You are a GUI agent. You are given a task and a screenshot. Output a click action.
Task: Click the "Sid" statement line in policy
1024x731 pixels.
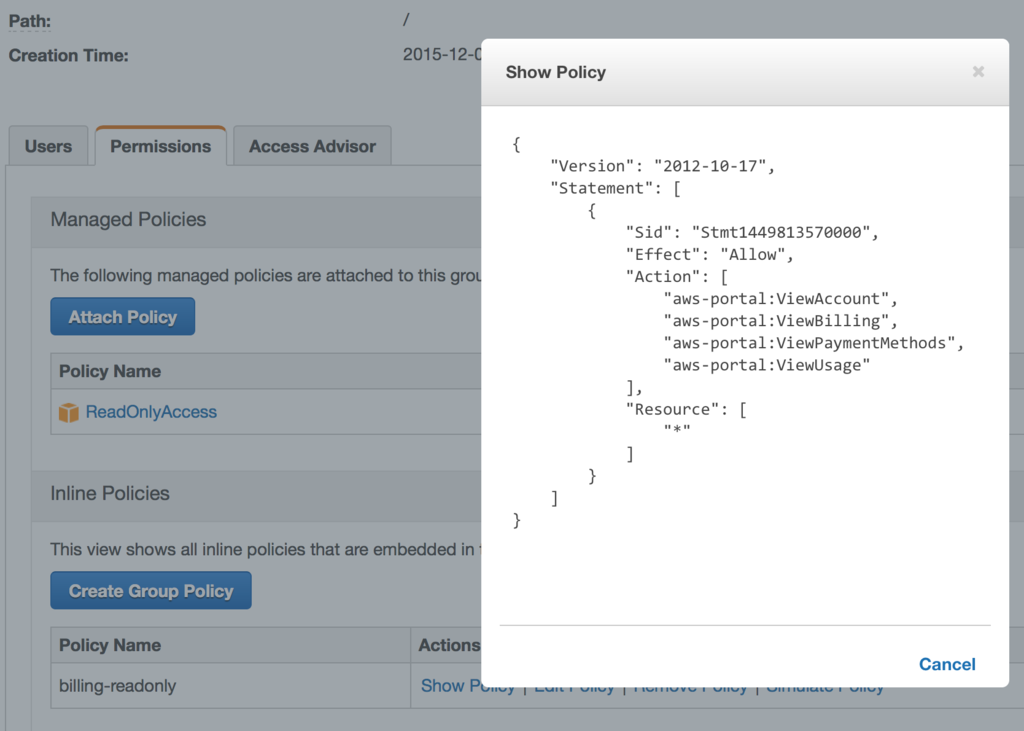[752, 233]
